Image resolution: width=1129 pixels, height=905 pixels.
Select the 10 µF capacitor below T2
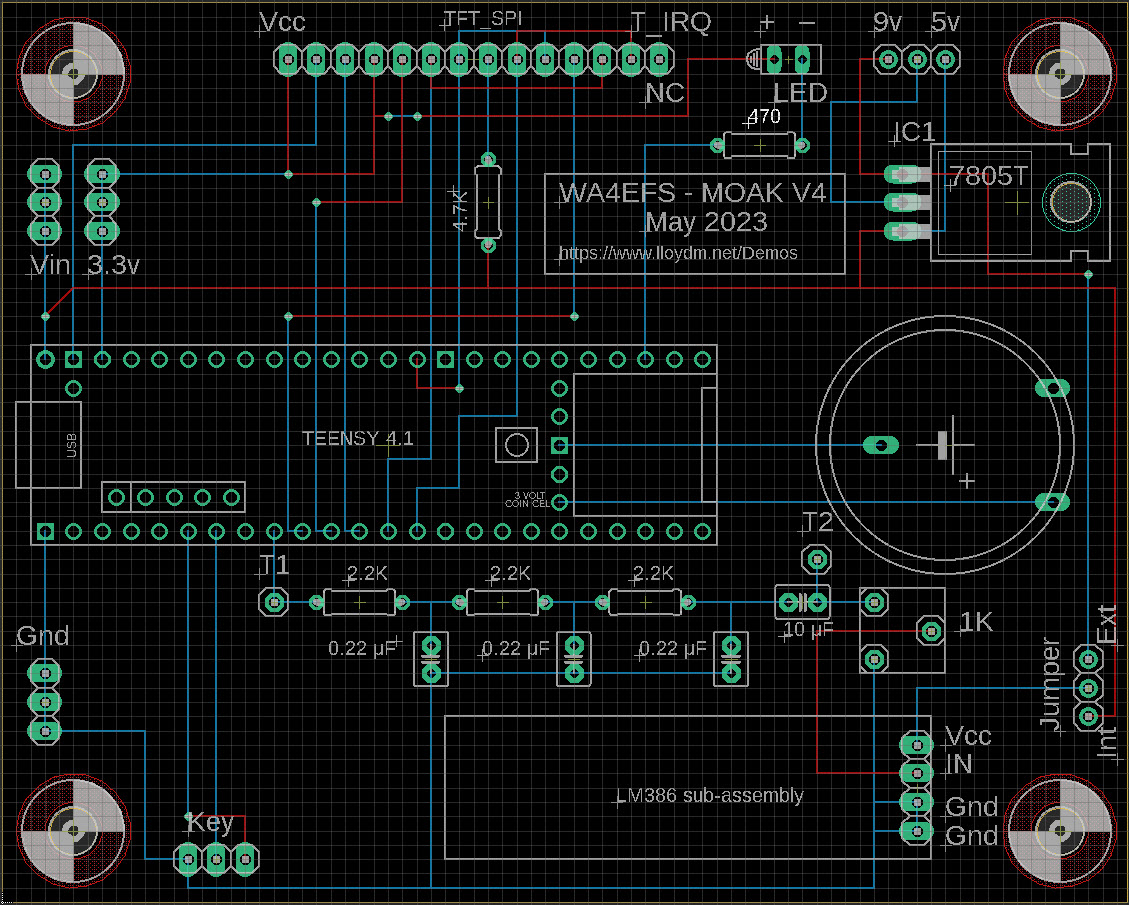802,602
